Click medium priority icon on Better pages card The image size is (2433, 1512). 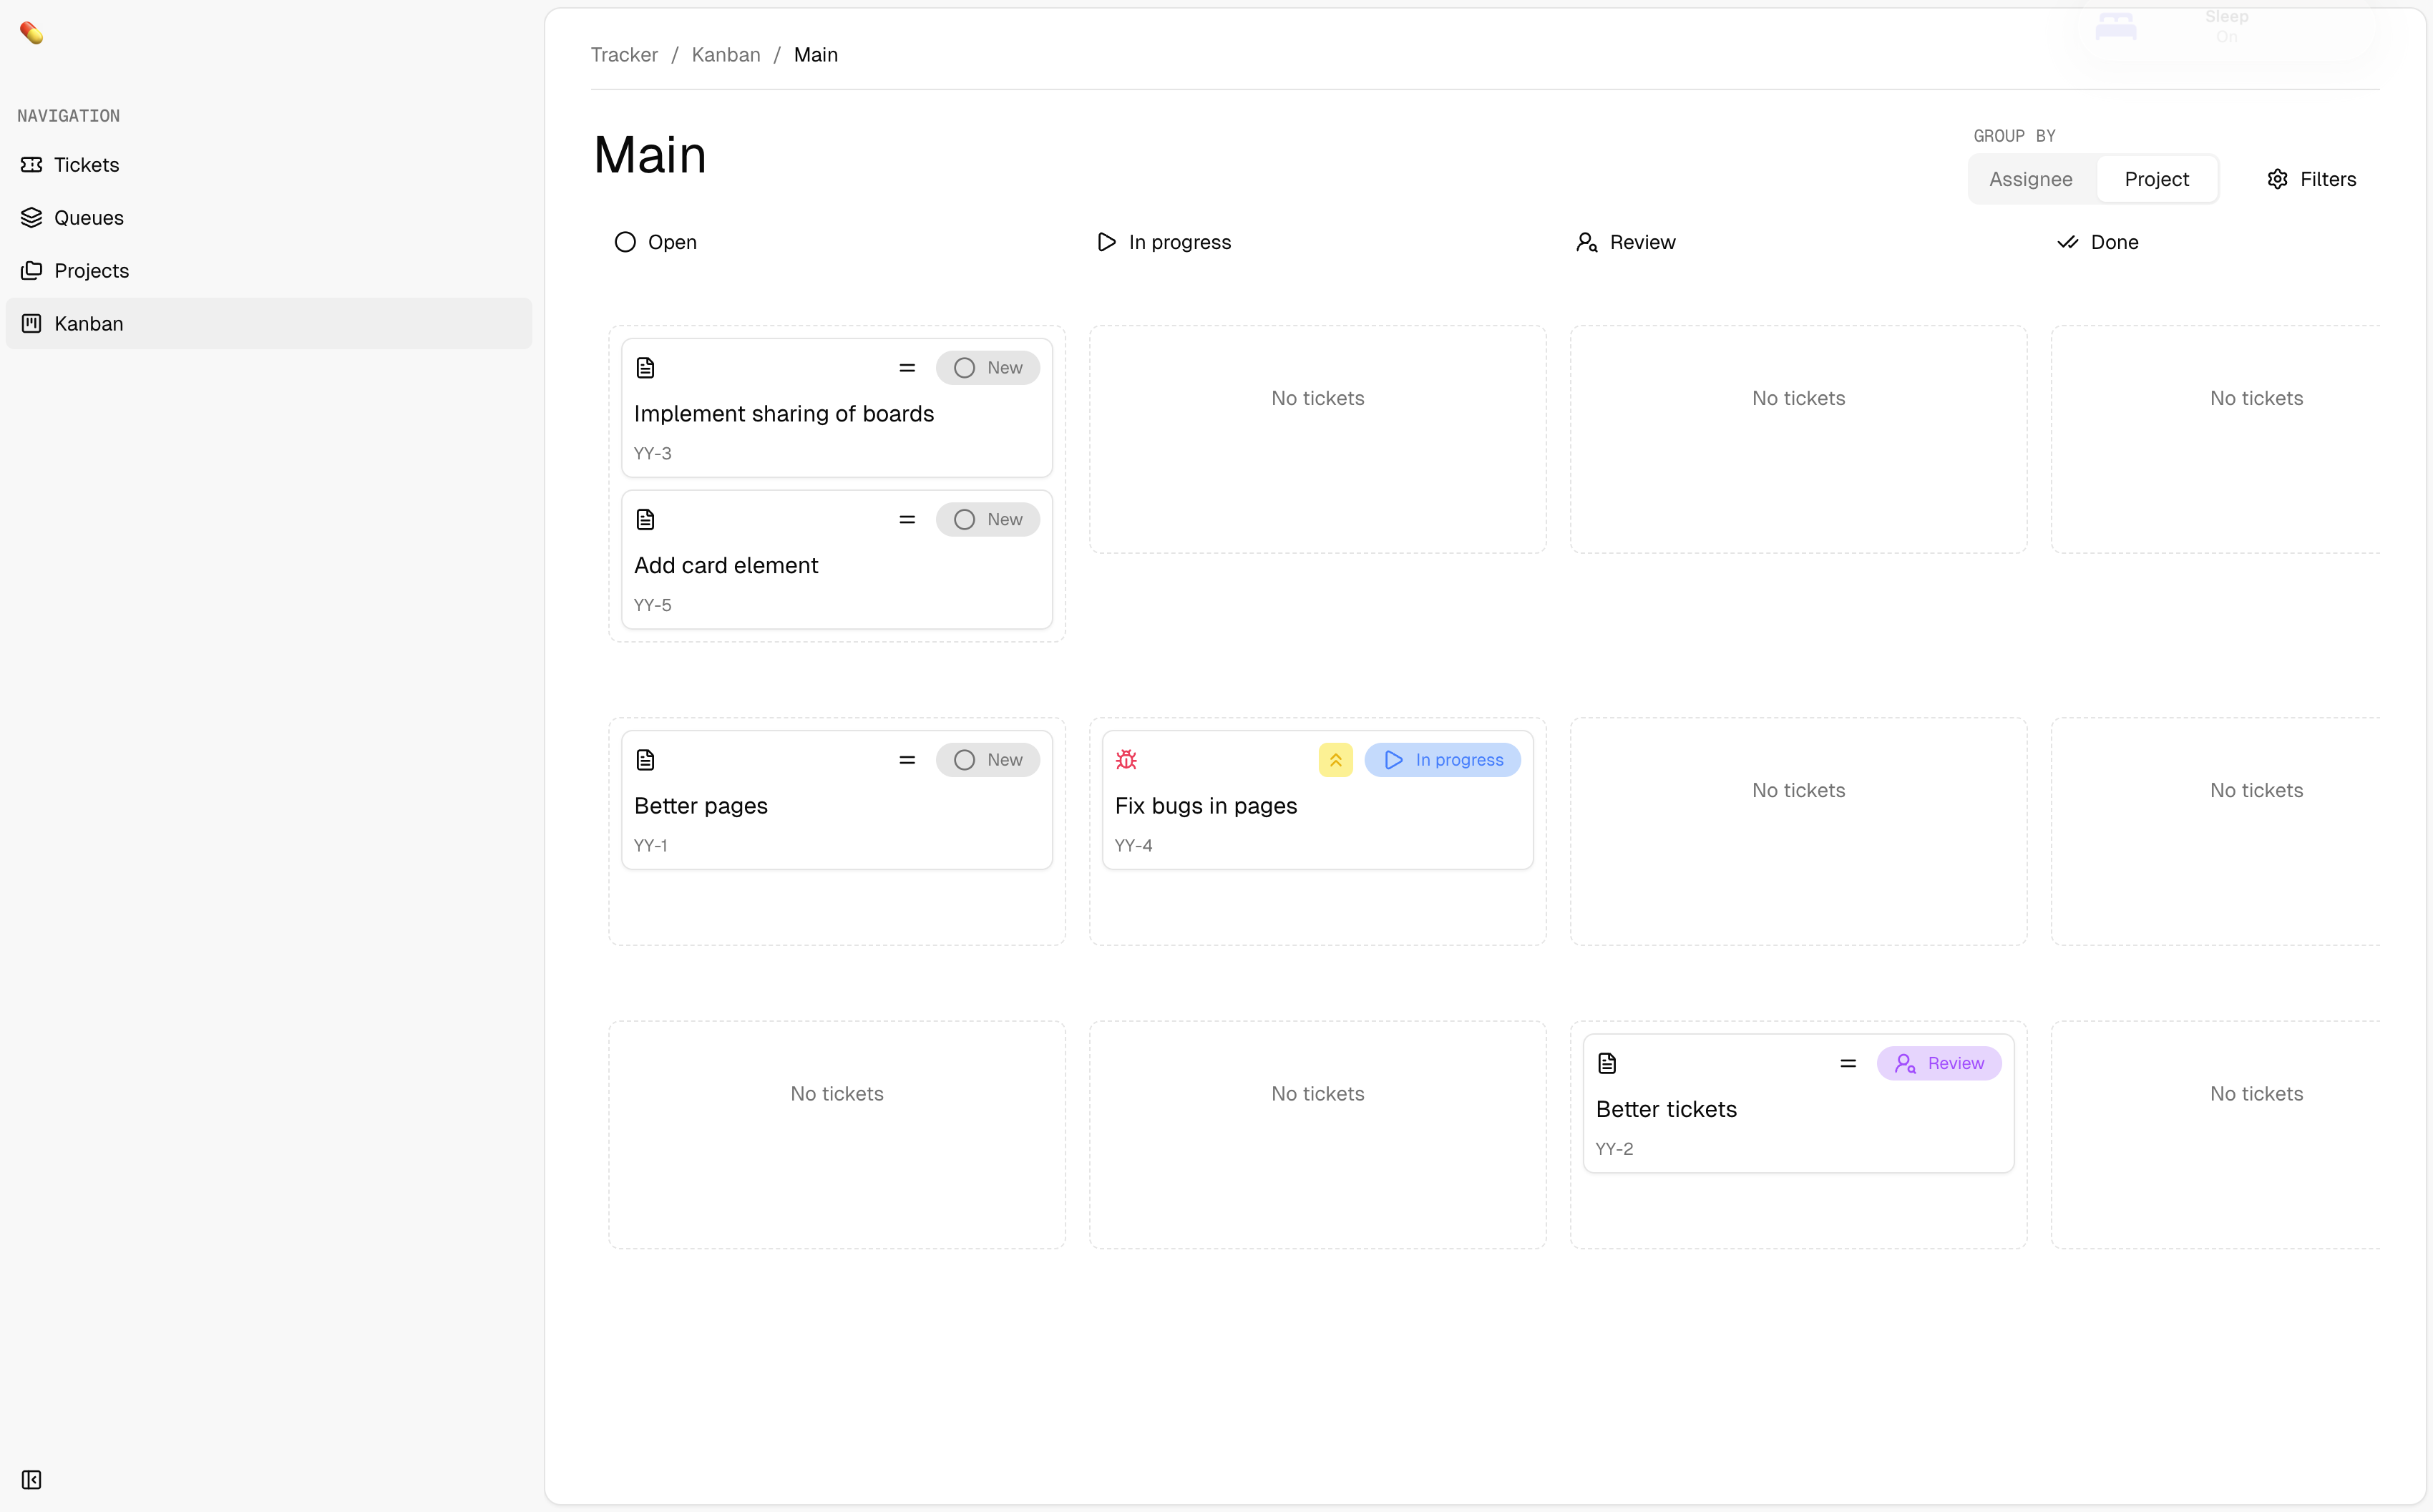(x=907, y=760)
